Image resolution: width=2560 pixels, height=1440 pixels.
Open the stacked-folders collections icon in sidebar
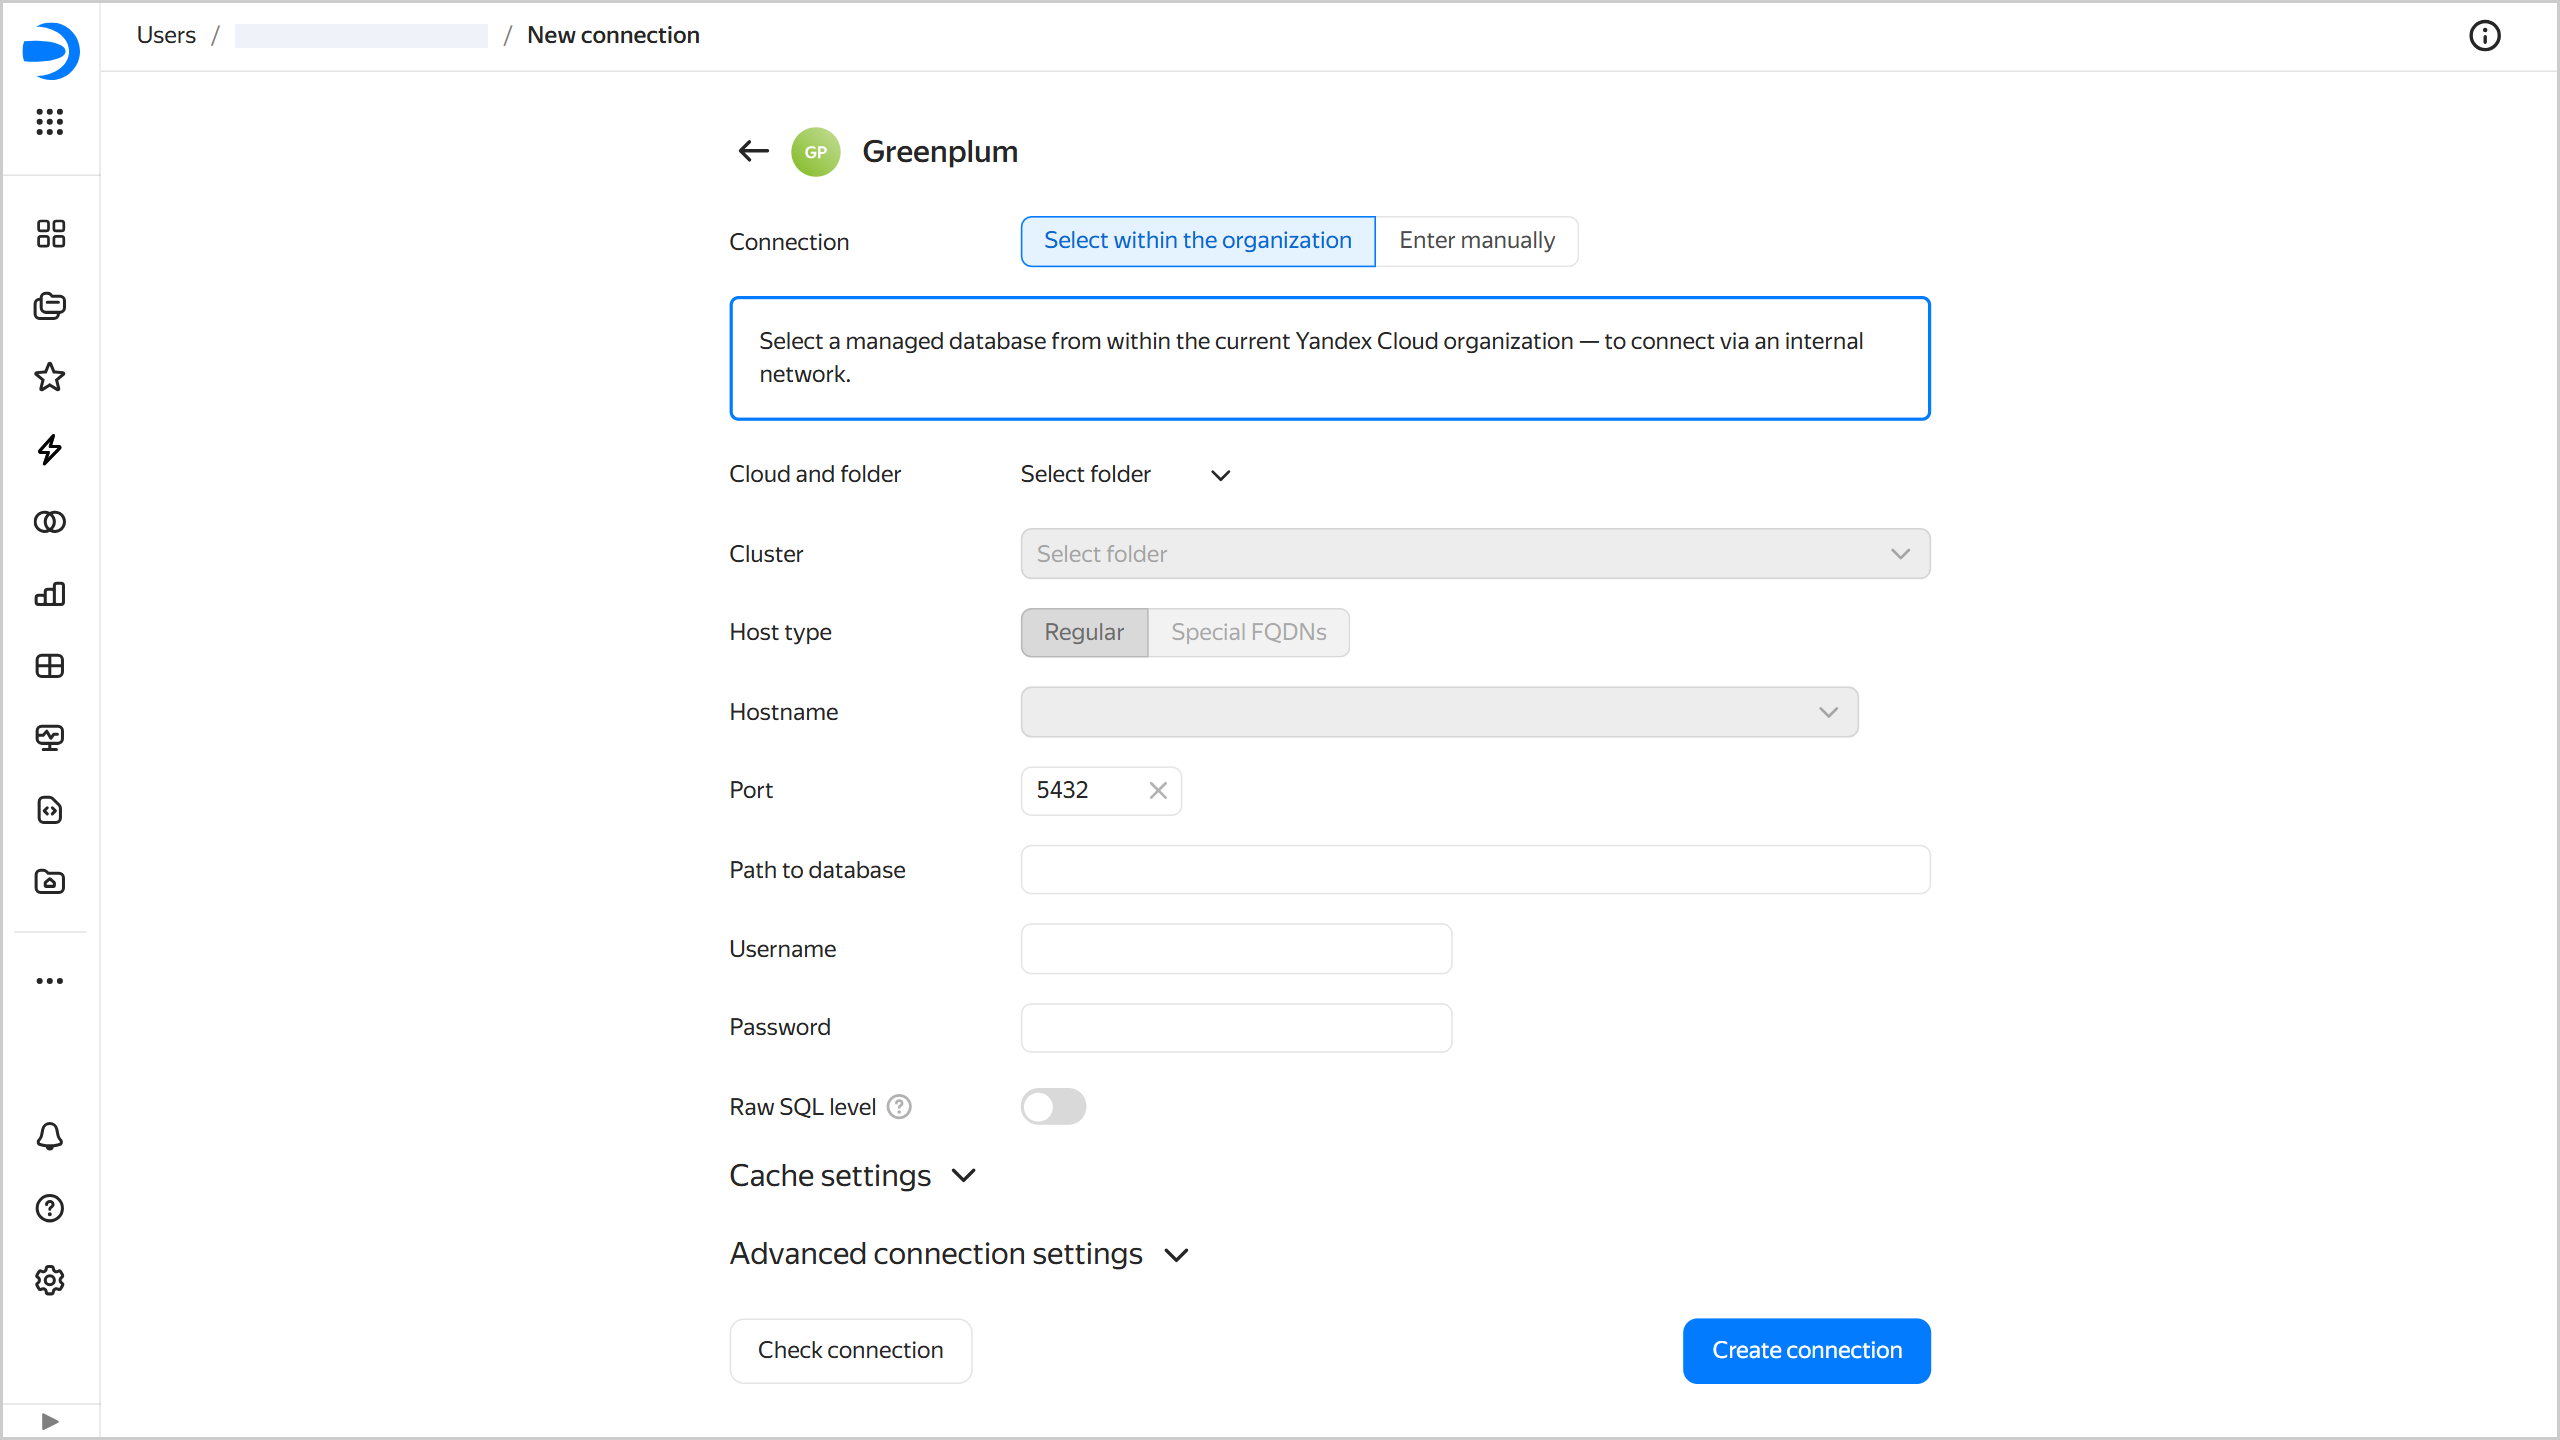pos(50,306)
